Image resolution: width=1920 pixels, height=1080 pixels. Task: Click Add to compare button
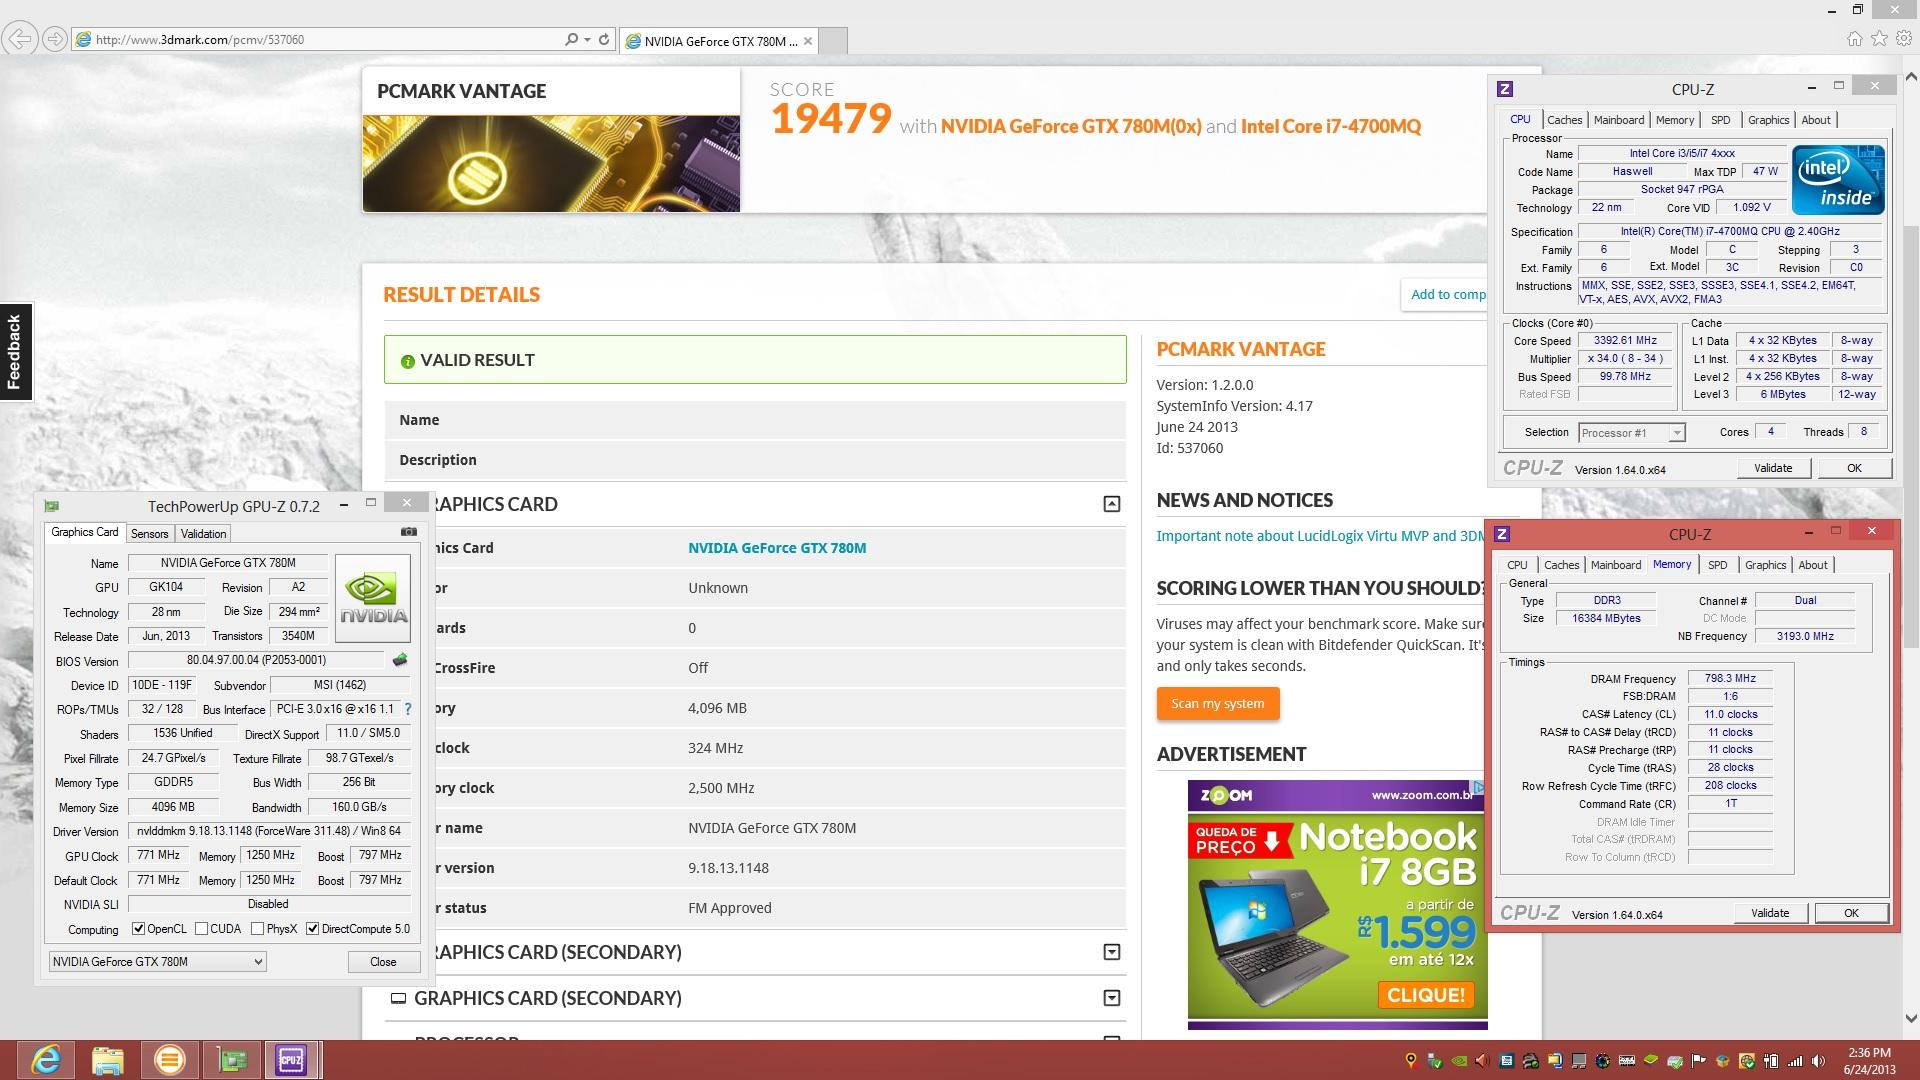[x=1444, y=294]
